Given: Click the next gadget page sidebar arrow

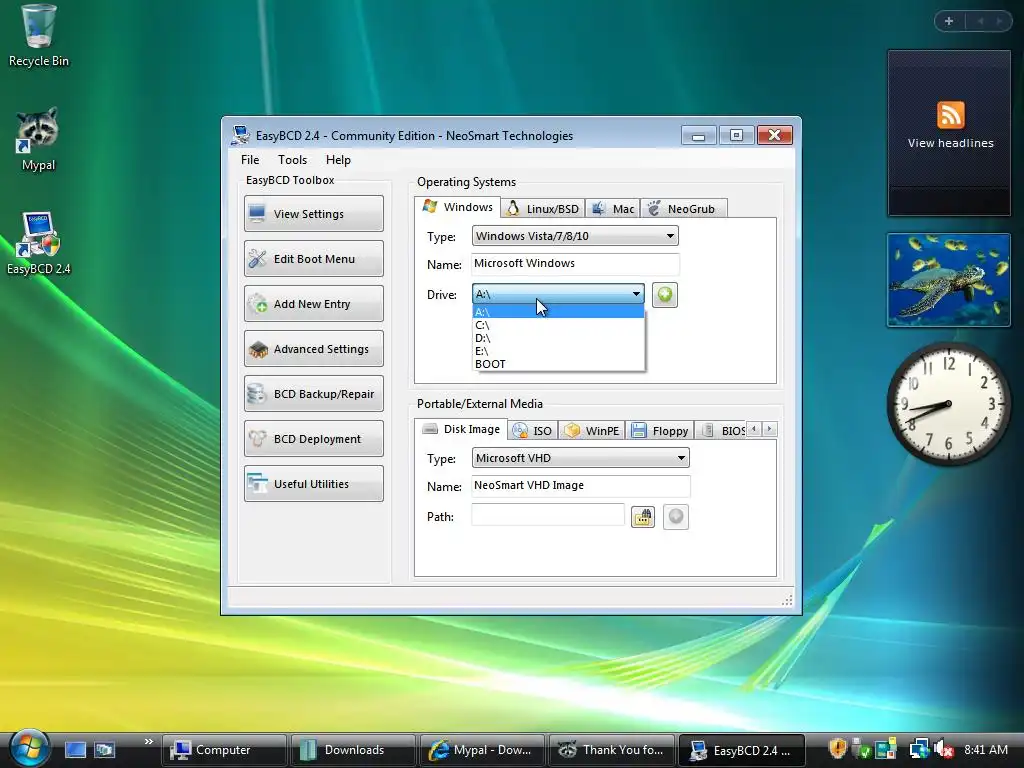Looking at the screenshot, I should 999,22.
